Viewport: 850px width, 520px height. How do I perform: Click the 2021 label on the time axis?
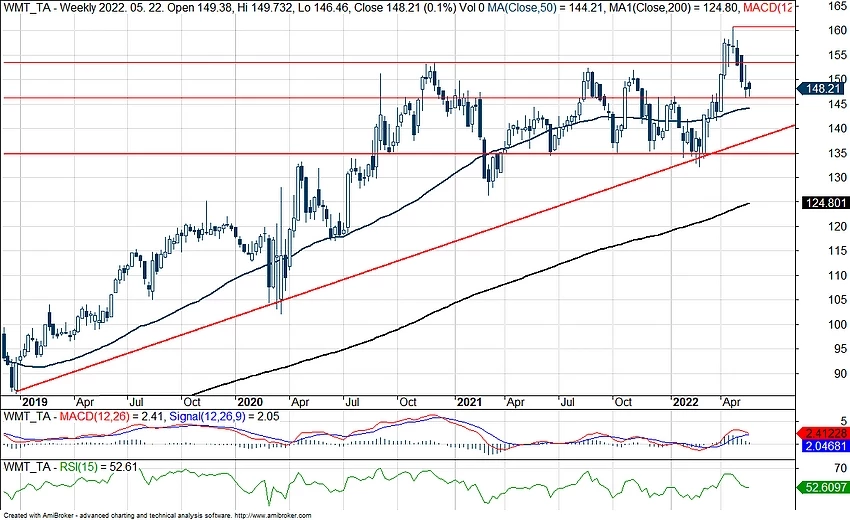point(469,402)
